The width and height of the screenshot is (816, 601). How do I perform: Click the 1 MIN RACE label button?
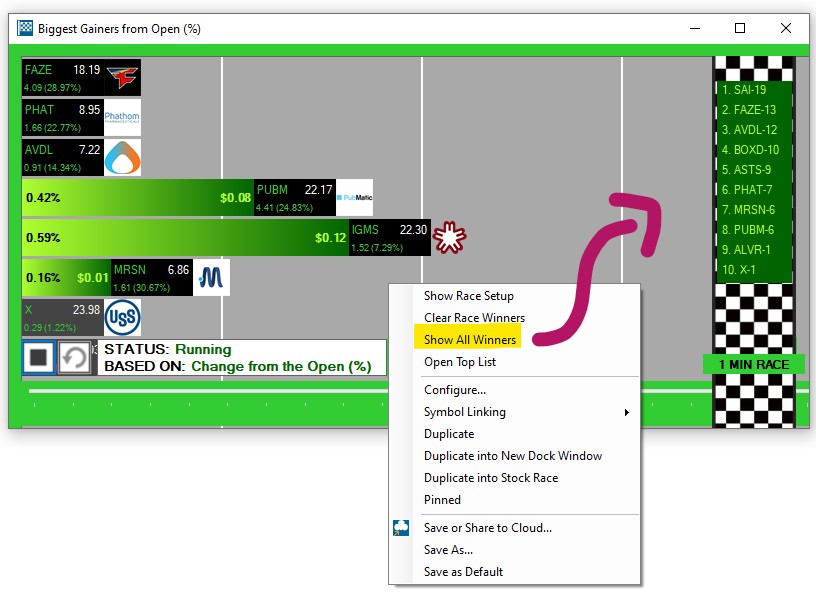click(754, 364)
